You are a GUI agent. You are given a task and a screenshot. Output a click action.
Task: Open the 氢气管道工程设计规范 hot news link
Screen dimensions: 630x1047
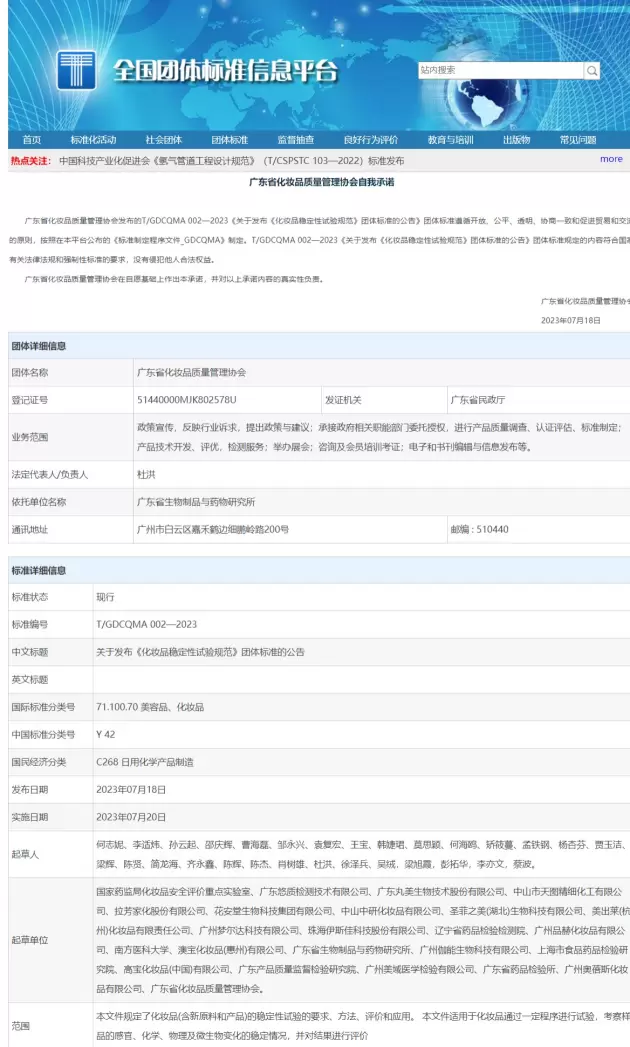(x=231, y=160)
